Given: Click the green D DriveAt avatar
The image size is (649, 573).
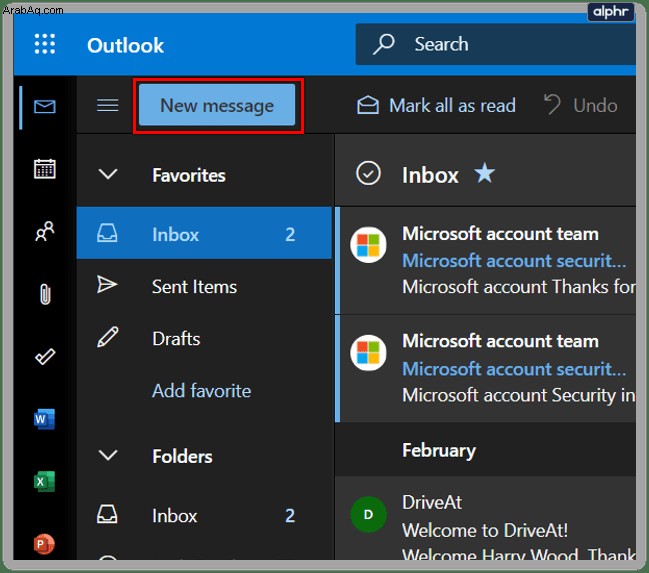Looking at the screenshot, I should tap(368, 515).
